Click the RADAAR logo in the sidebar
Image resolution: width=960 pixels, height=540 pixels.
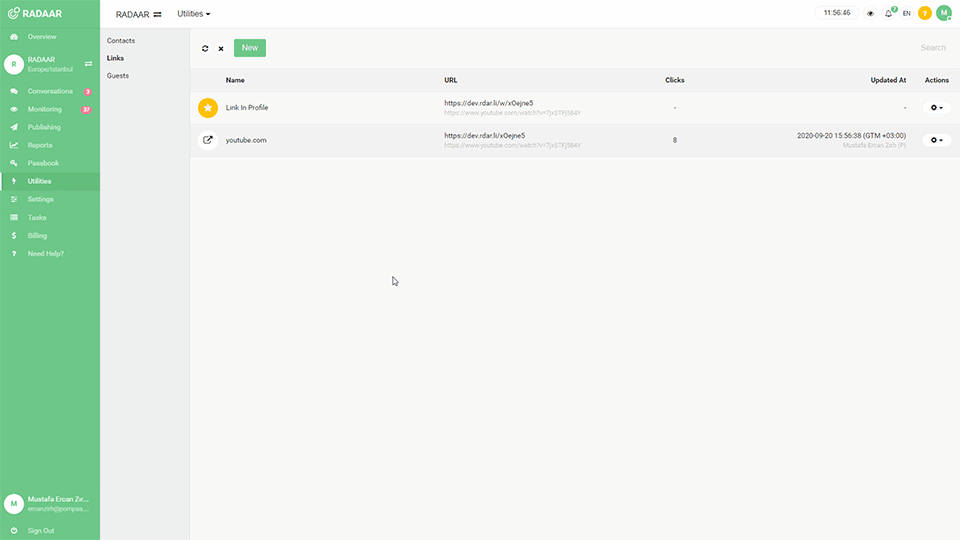click(x=35, y=13)
